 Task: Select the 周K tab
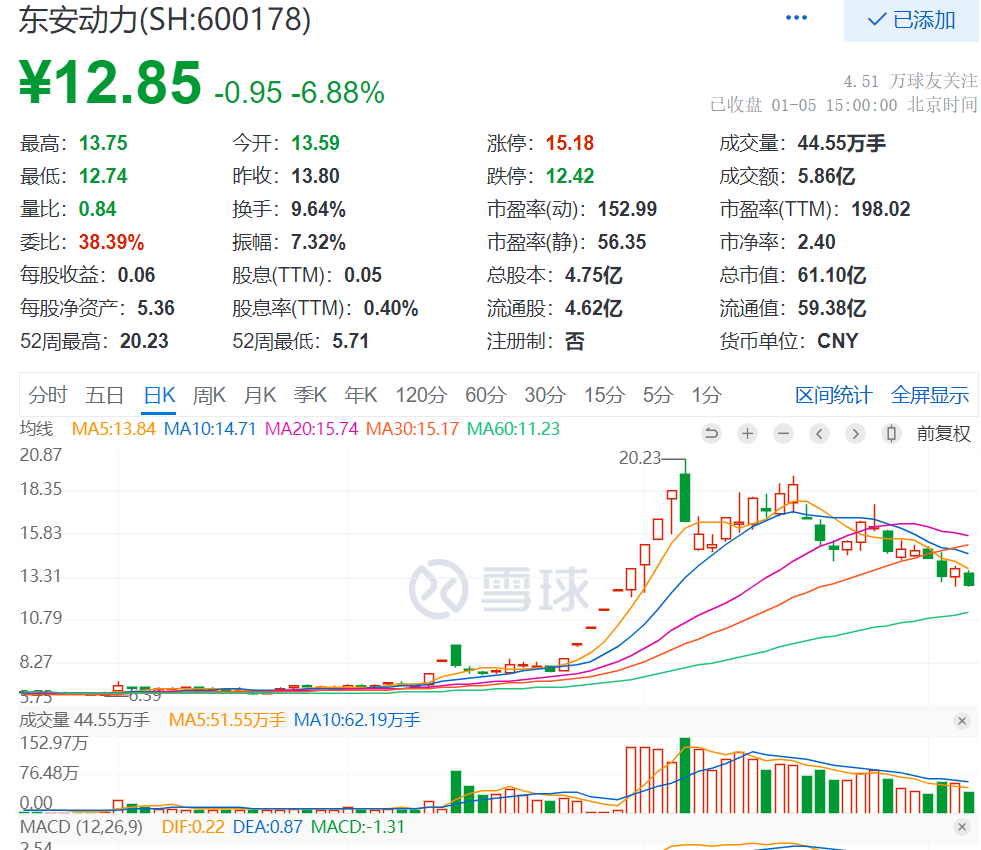[x=209, y=395]
